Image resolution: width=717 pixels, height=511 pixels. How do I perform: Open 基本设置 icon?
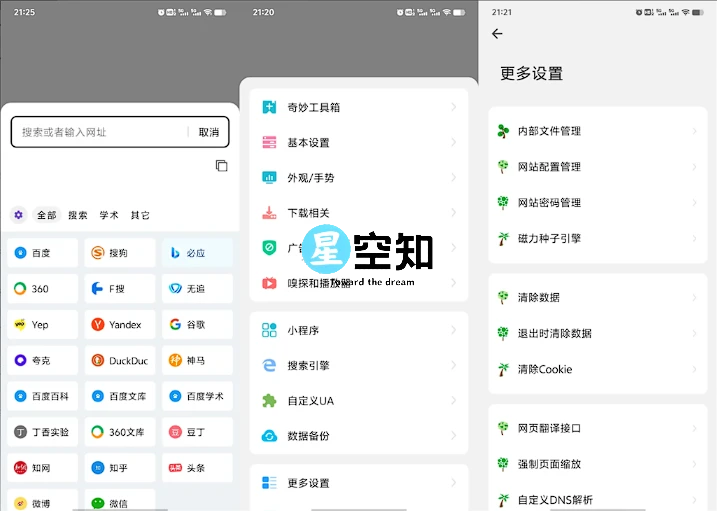tap(269, 142)
